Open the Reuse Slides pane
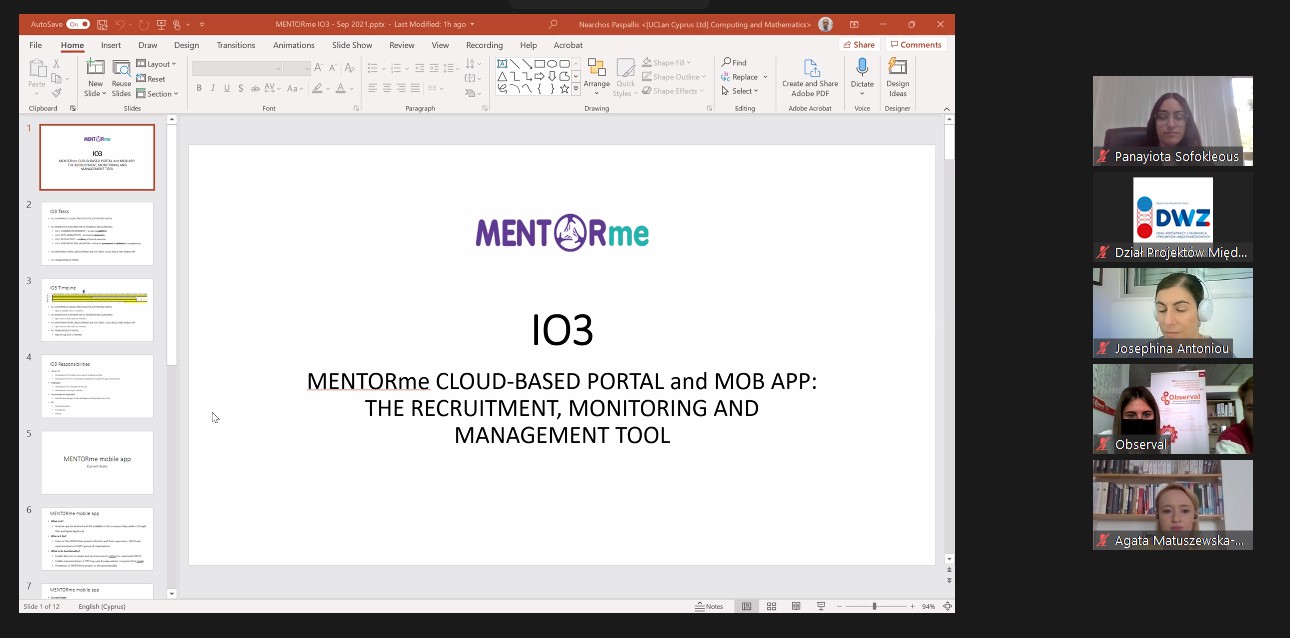This screenshot has width=1290, height=638. (122, 79)
